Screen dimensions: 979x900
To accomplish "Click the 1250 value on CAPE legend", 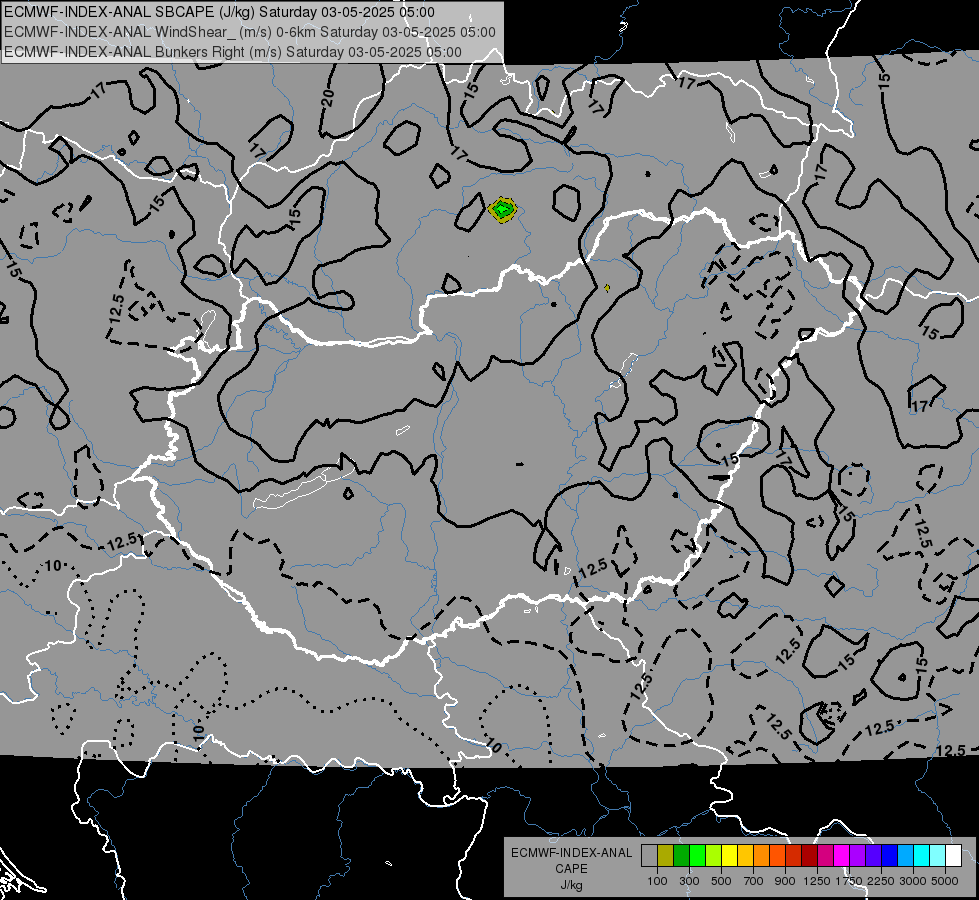I will pos(817,881).
